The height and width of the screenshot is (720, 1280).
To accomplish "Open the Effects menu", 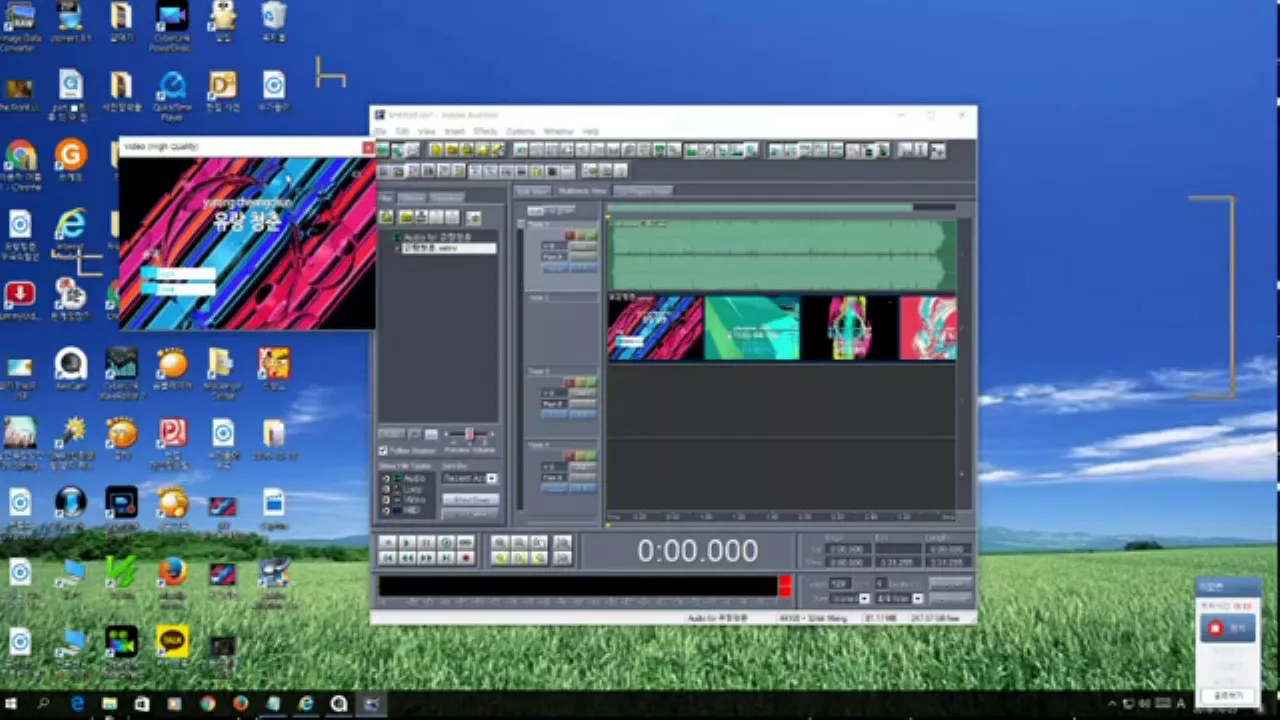I will pos(485,131).
